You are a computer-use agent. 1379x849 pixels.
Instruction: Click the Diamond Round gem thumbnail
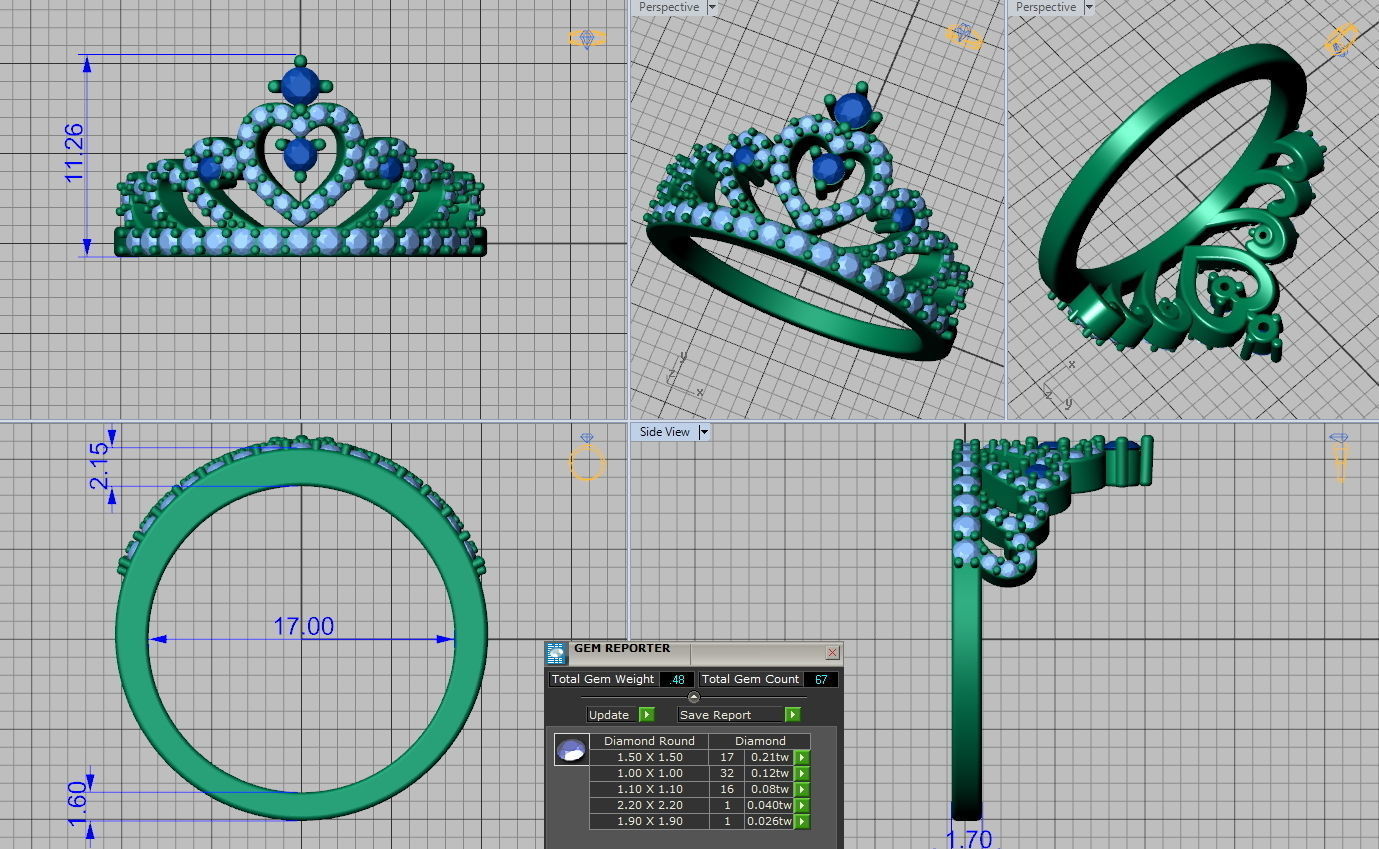(x=571, y=751)
